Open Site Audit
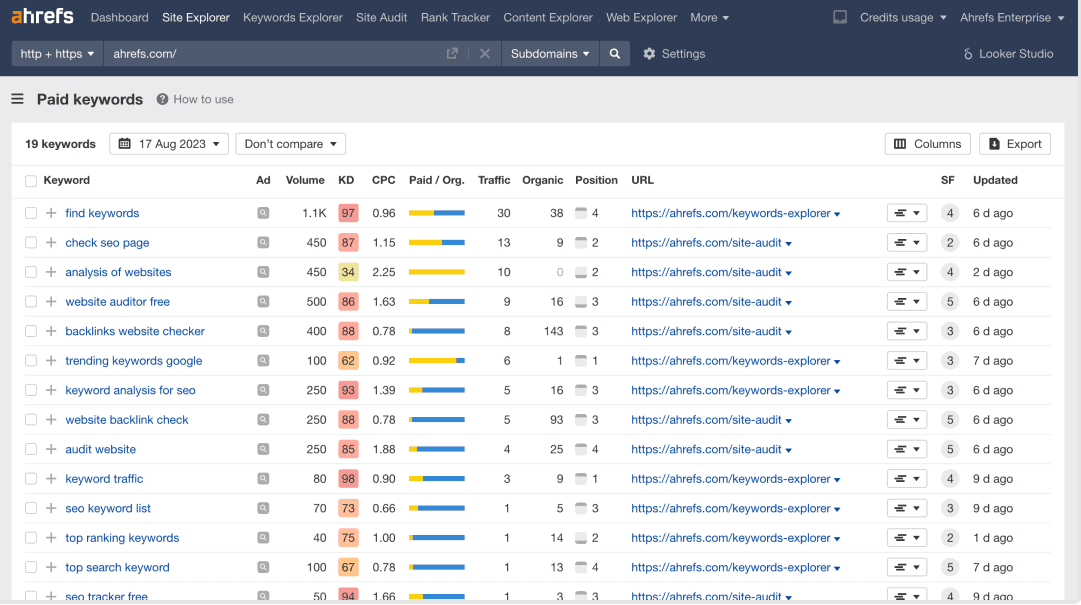This screenshot has height=605, width=1081. pos(381,17)
